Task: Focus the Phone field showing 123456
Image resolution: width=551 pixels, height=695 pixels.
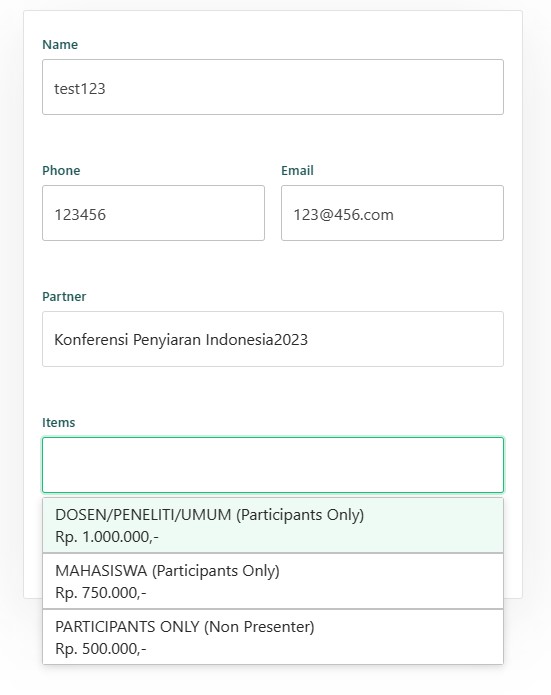Action: click(153, 213)
